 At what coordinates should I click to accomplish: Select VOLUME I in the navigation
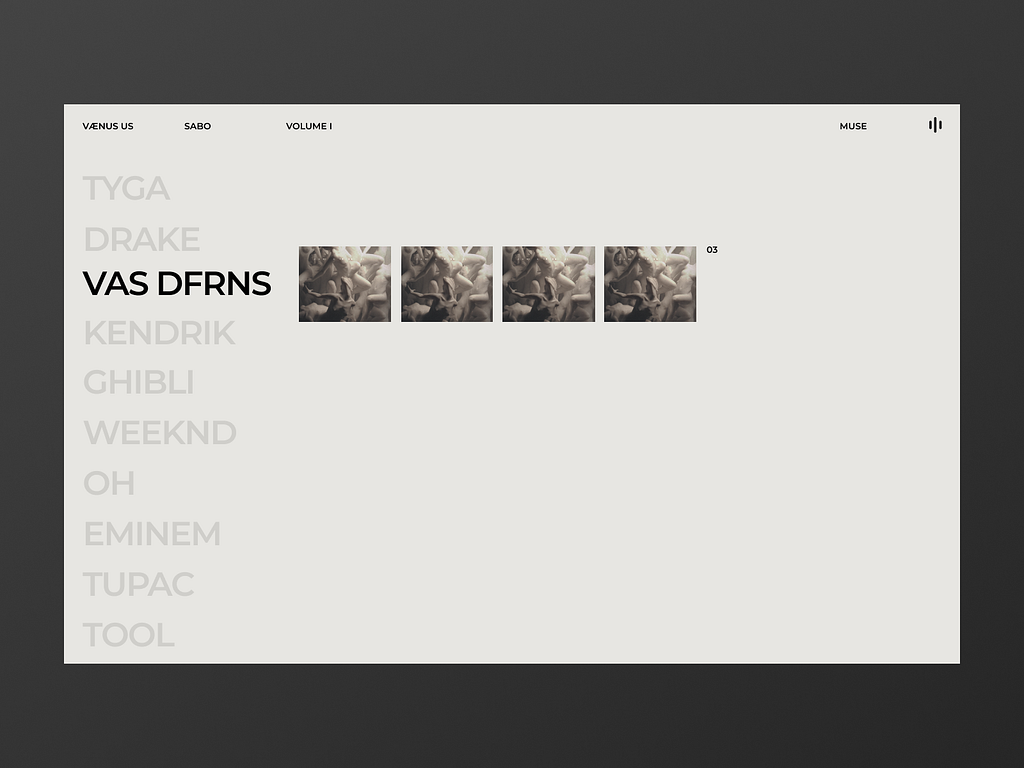pos(308,126)
